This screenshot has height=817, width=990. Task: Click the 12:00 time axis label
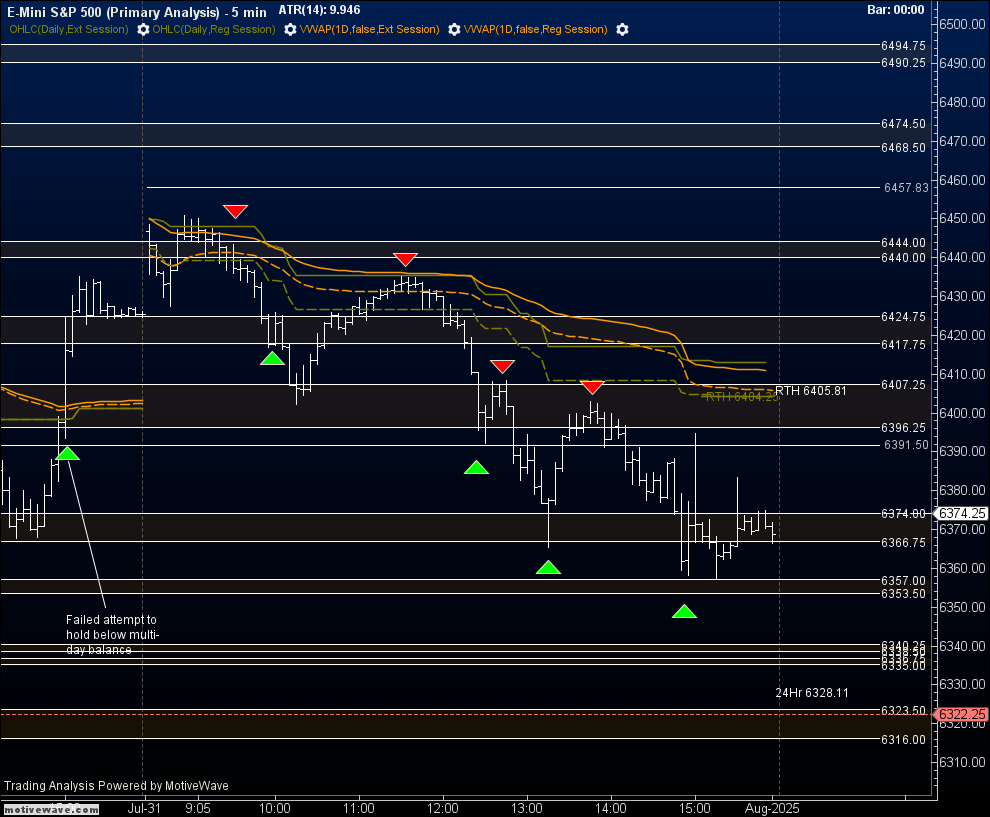click(443, 808)
